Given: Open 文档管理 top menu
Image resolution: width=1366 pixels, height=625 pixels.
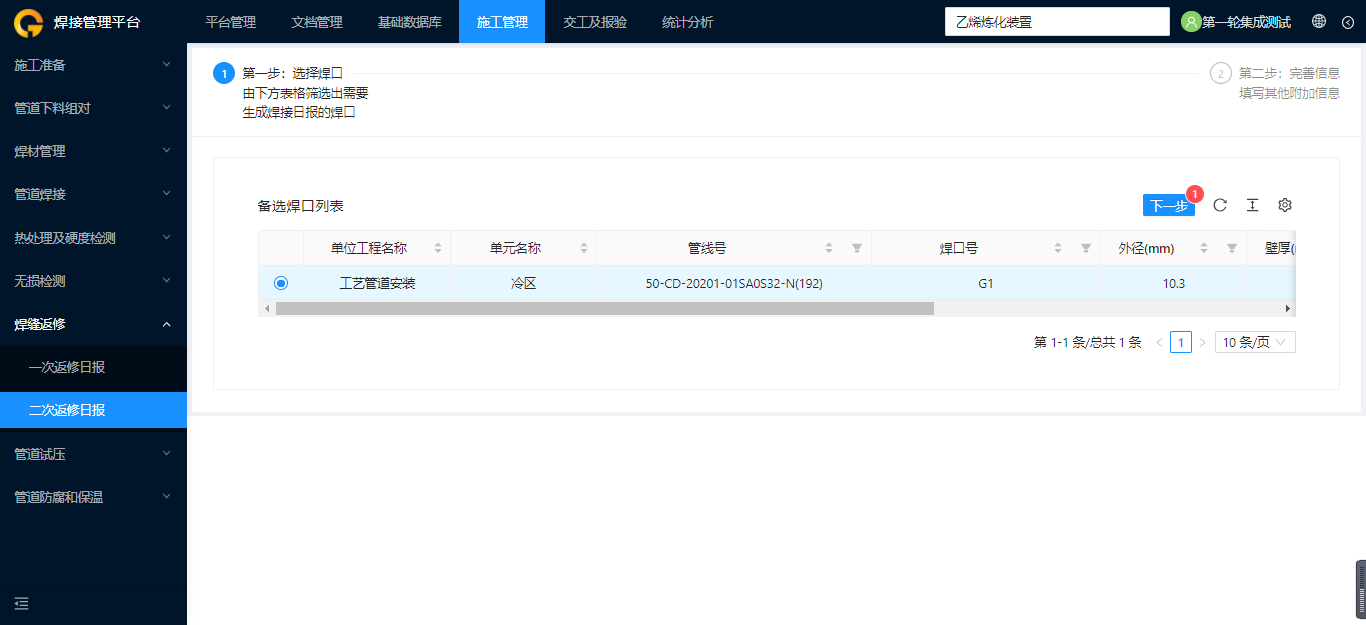Looking at the screenshot, I should (x=316, y=22).
